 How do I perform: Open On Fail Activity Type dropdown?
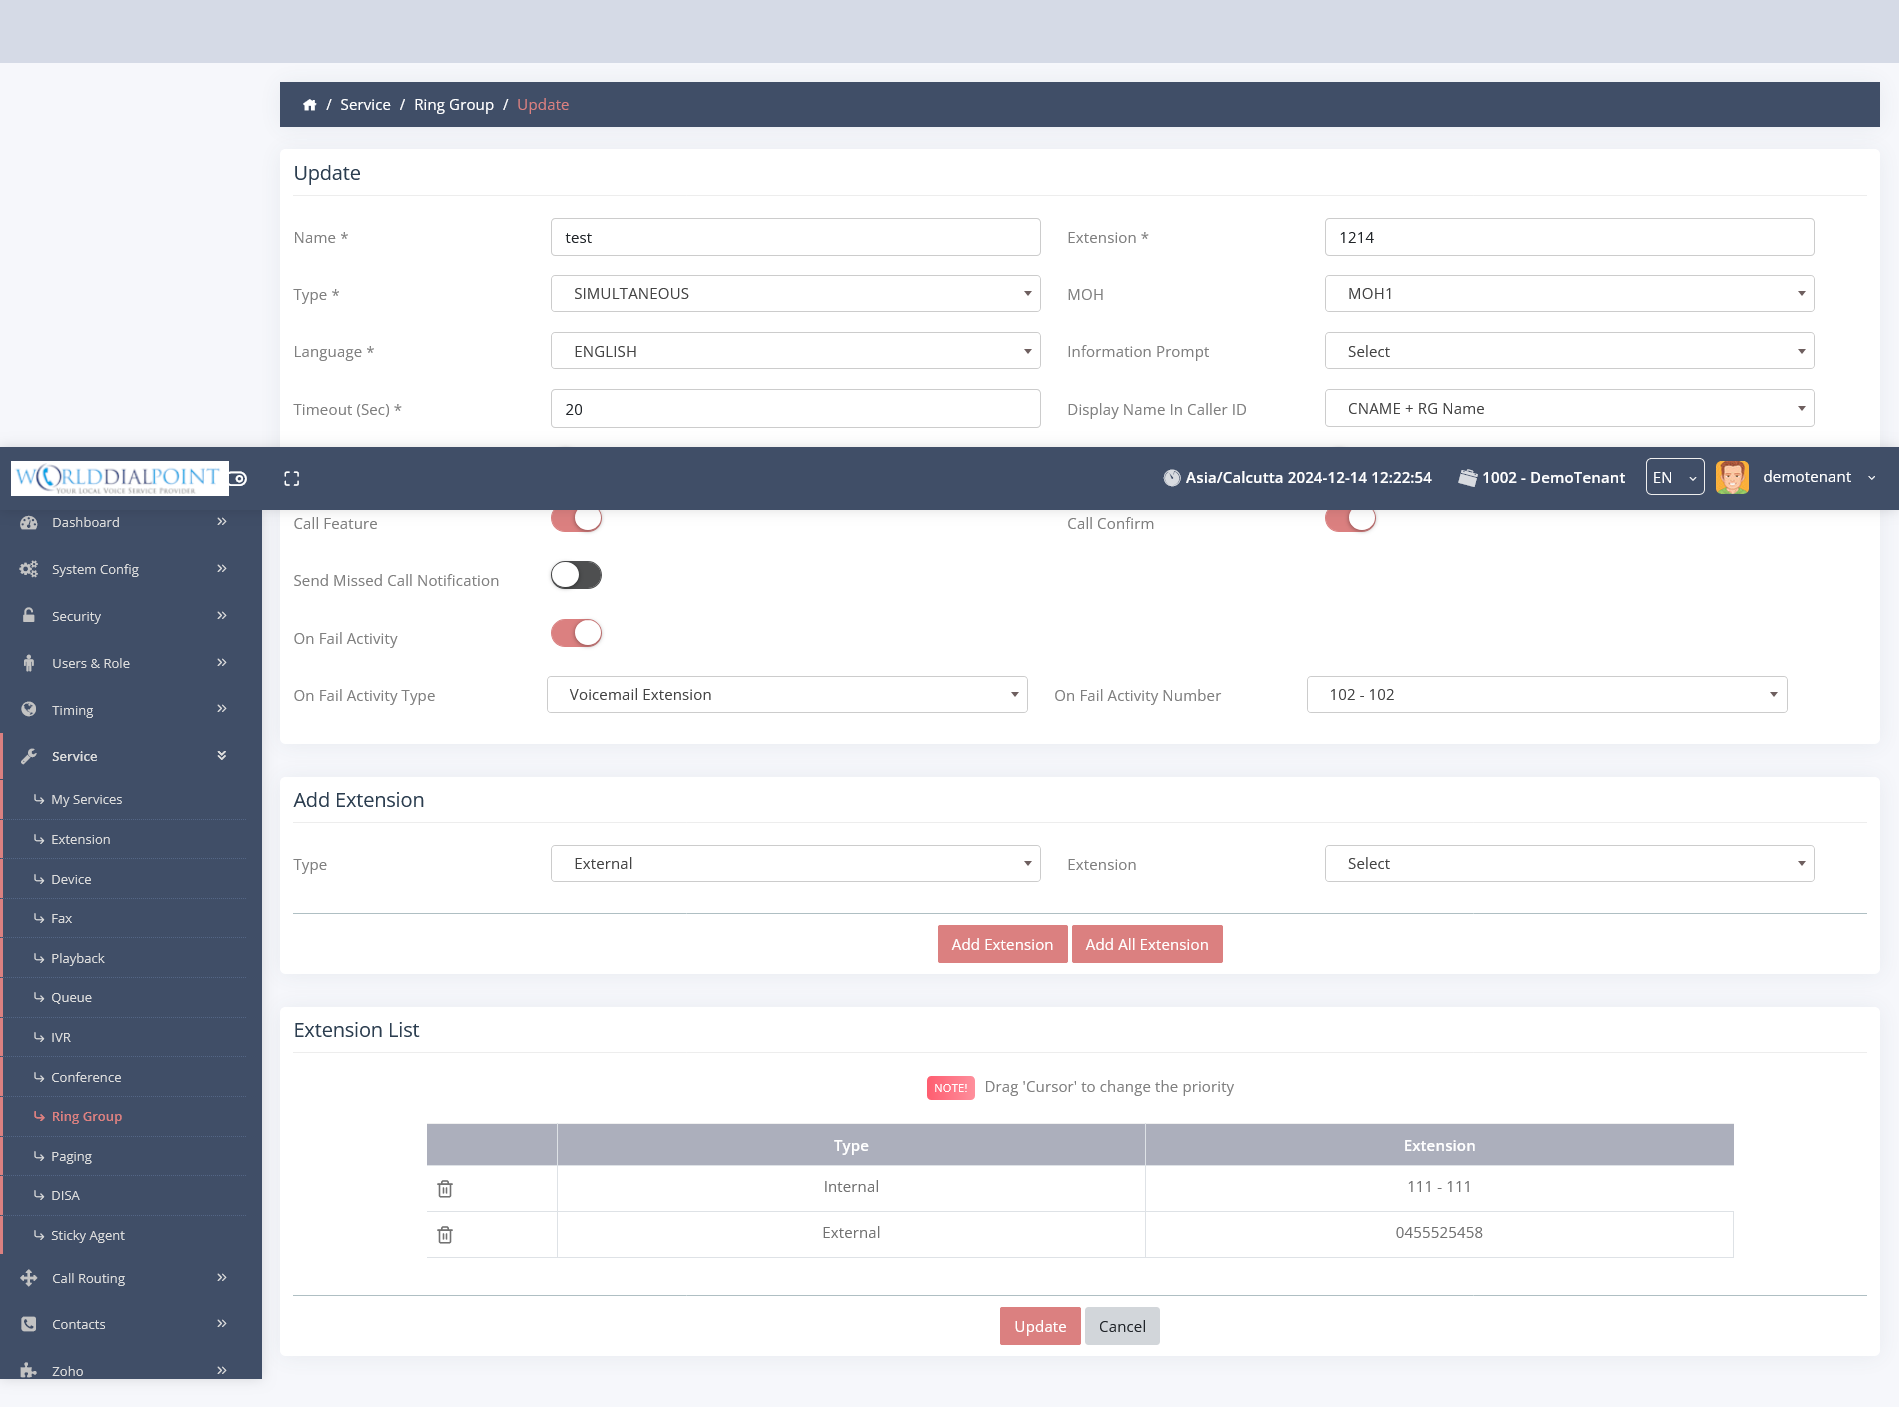point(786,695)
